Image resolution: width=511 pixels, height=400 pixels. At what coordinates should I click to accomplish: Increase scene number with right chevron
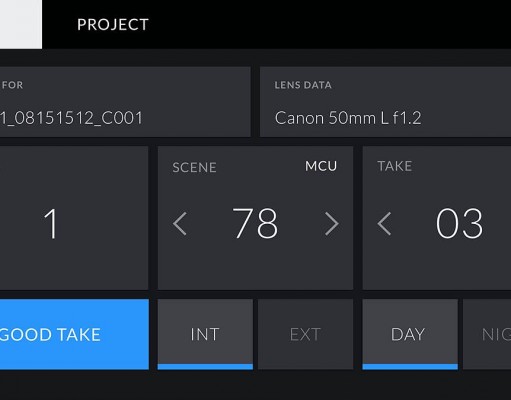coord(332,224)
